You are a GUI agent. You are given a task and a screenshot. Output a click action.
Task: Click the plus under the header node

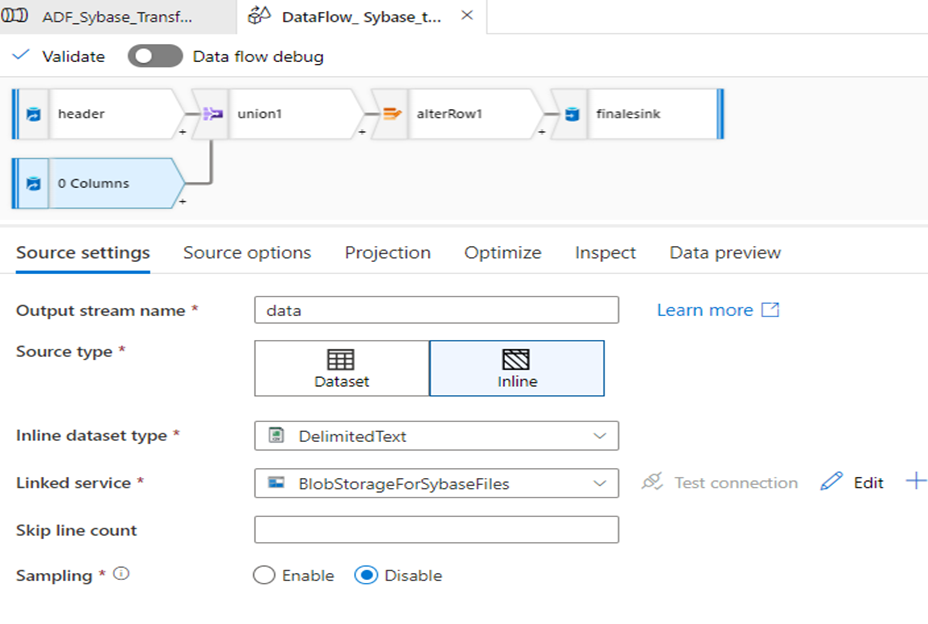[x=183, y=131]
